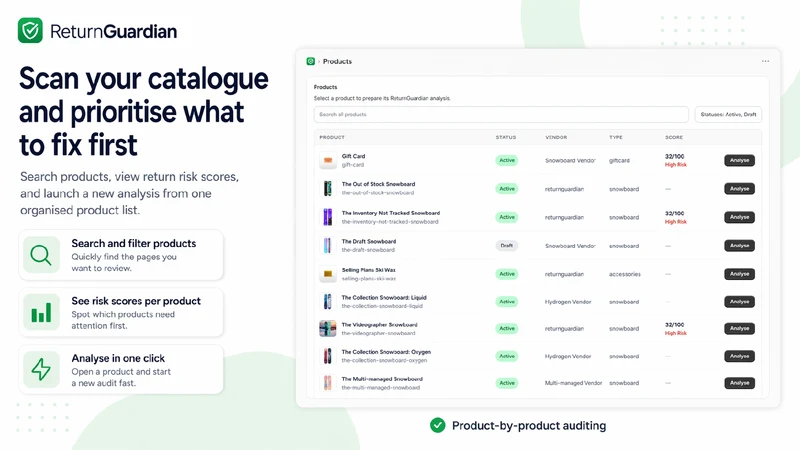Click the Draft status badge
The height and width of the screenshot is (450, 800).
click(507, 245)
